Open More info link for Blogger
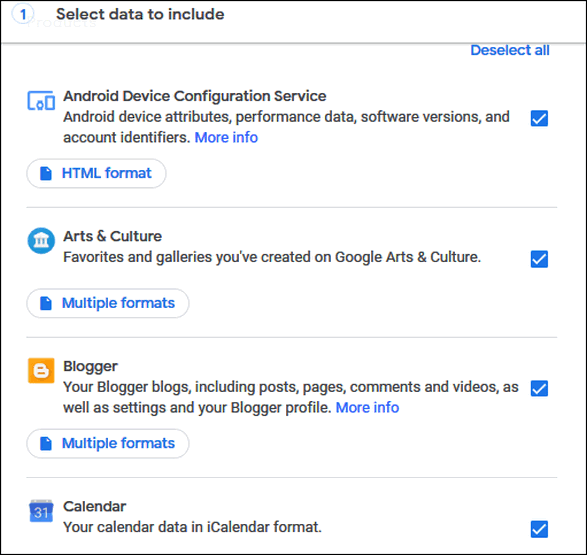The image size is (587, 555). (367, 408)
